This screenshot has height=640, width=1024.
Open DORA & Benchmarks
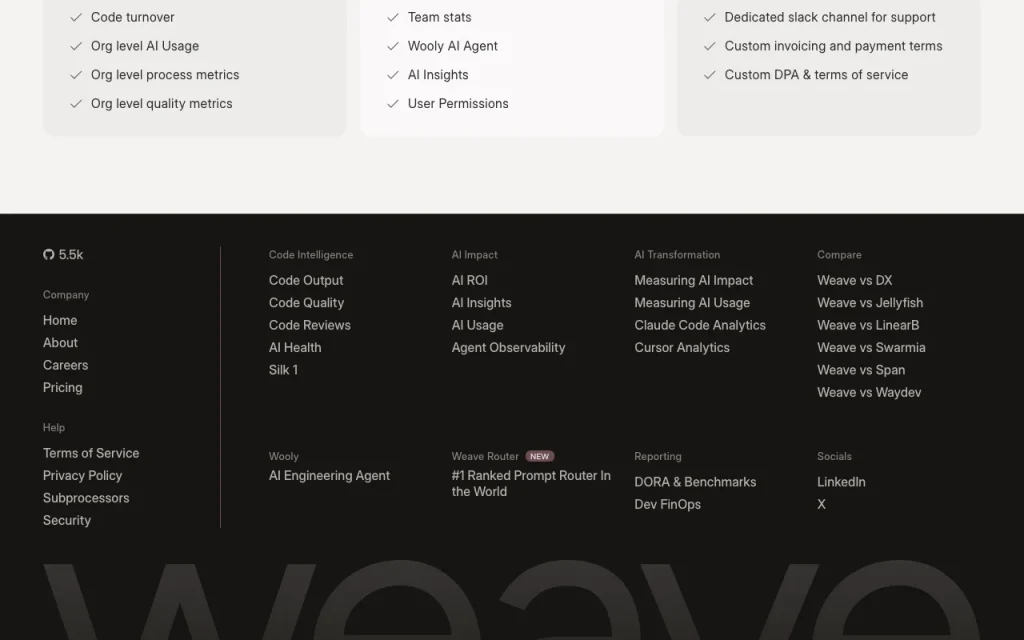(x=696, y=482)
